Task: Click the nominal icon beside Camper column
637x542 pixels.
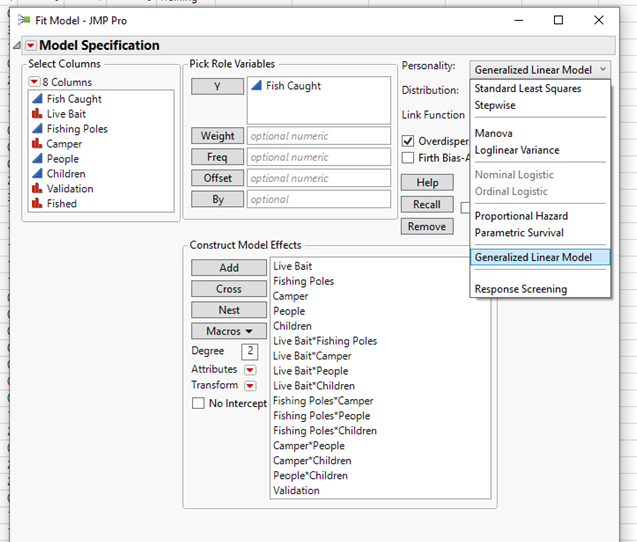Action: [x=38, y=144]
